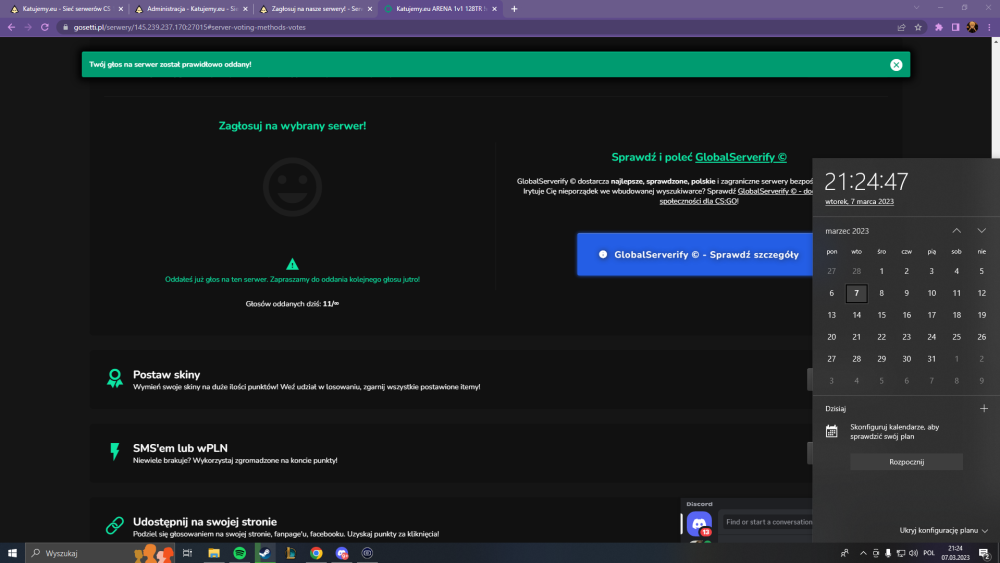Screen dimensions: 1000x563
Task: Open the People icon in system tray
Action: [844, 553]
